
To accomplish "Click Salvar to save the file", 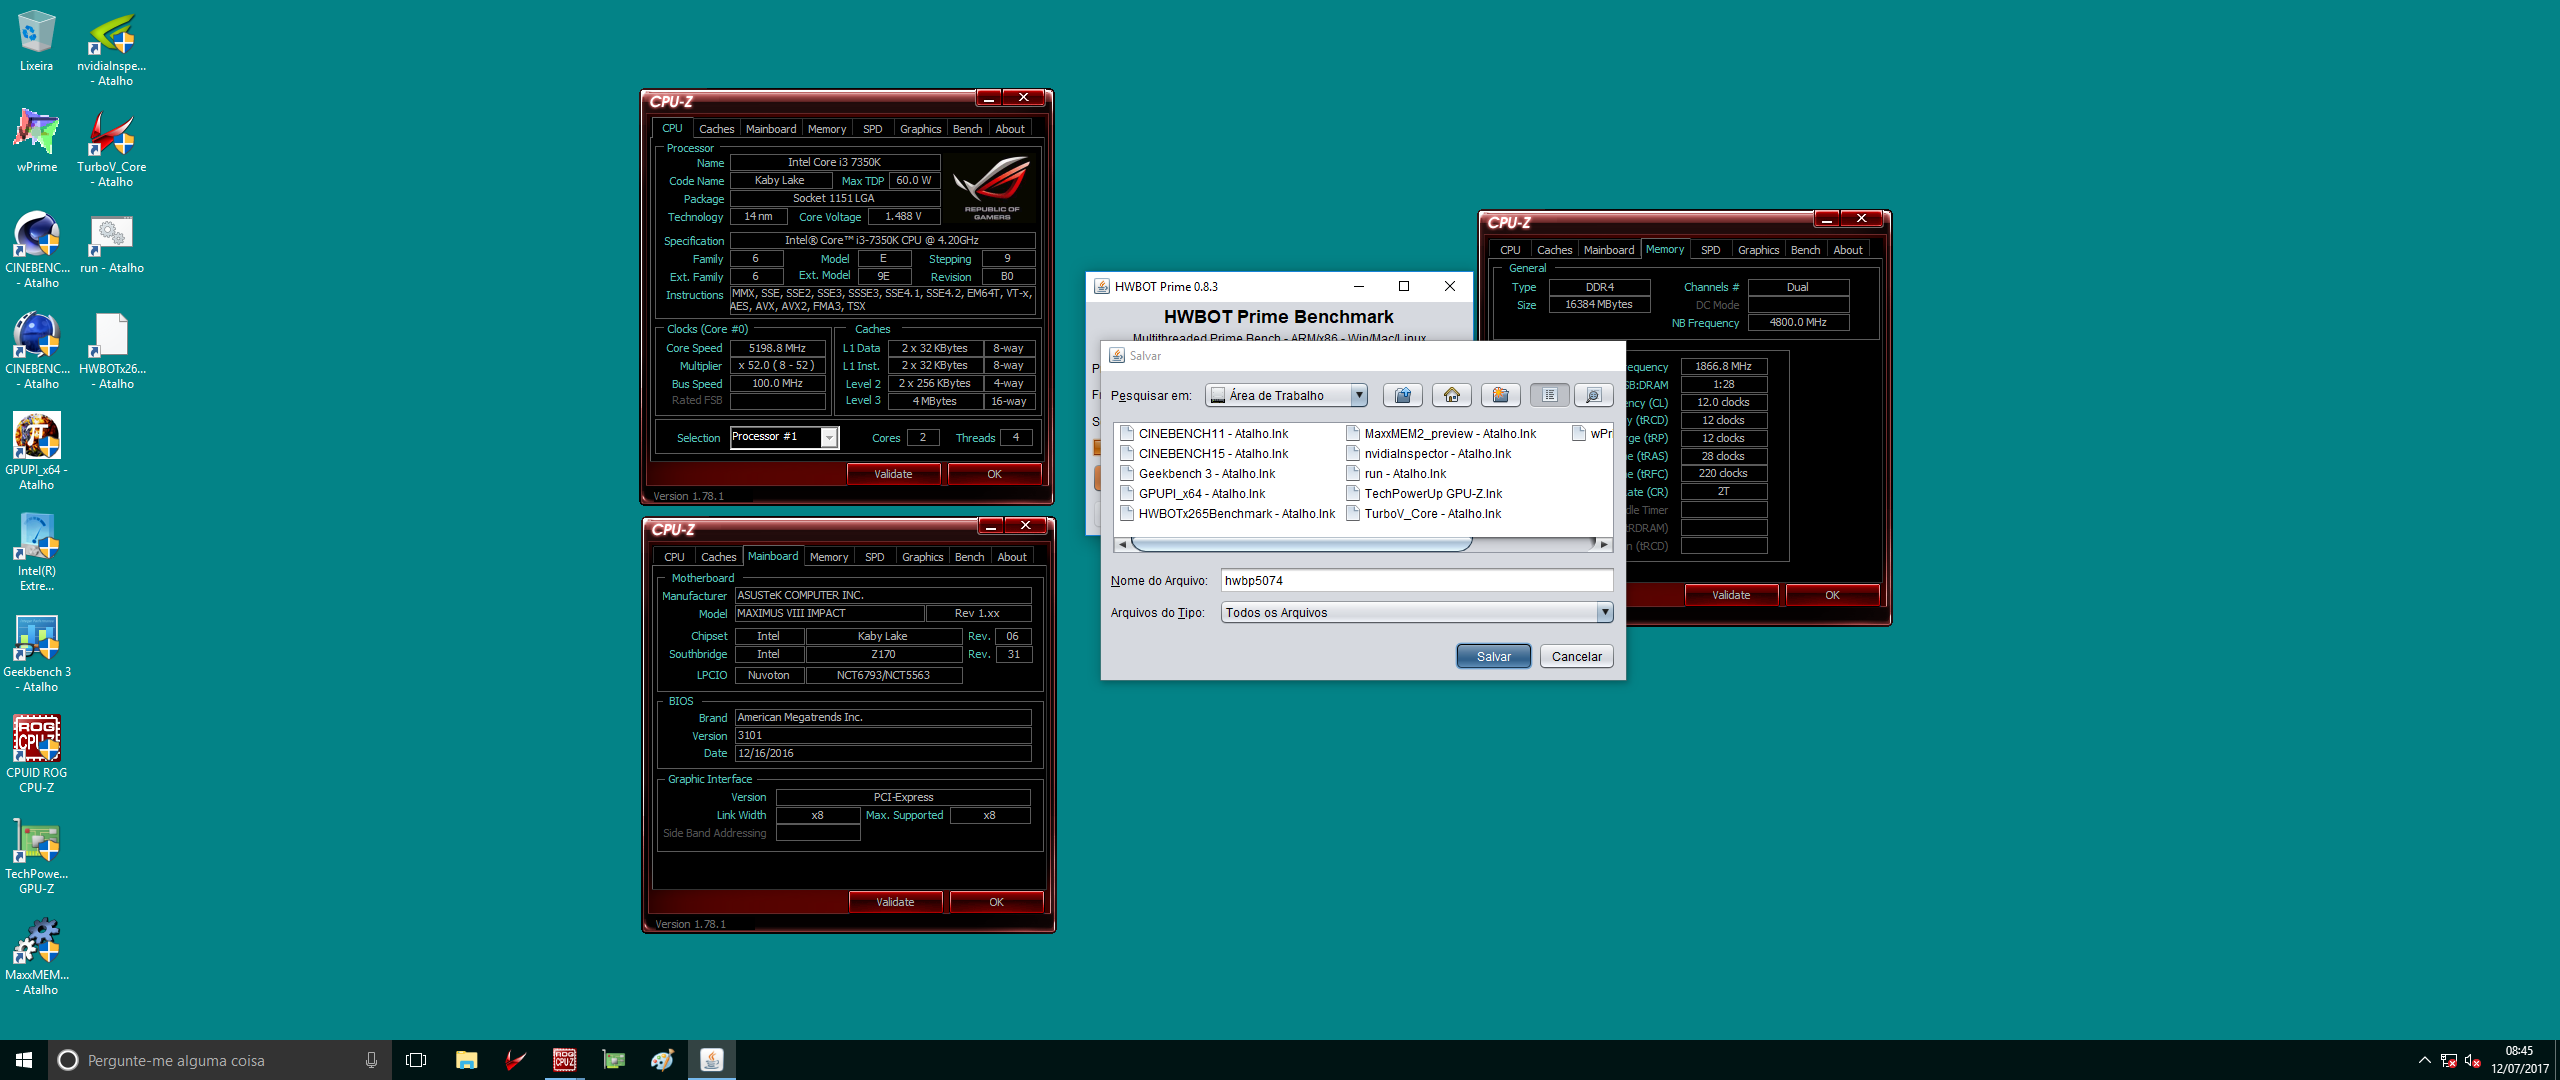I will coord(1493,656).
